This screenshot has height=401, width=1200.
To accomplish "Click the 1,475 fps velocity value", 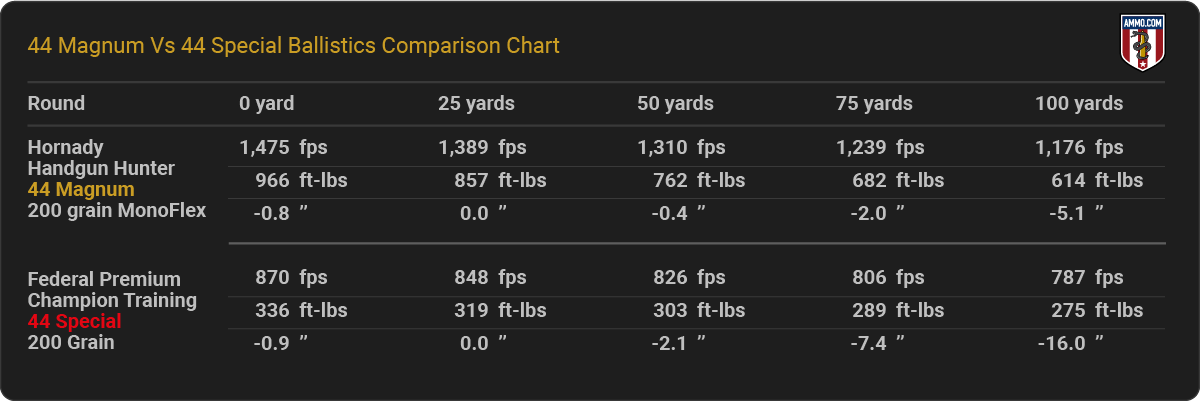I will tap(283, 148).
